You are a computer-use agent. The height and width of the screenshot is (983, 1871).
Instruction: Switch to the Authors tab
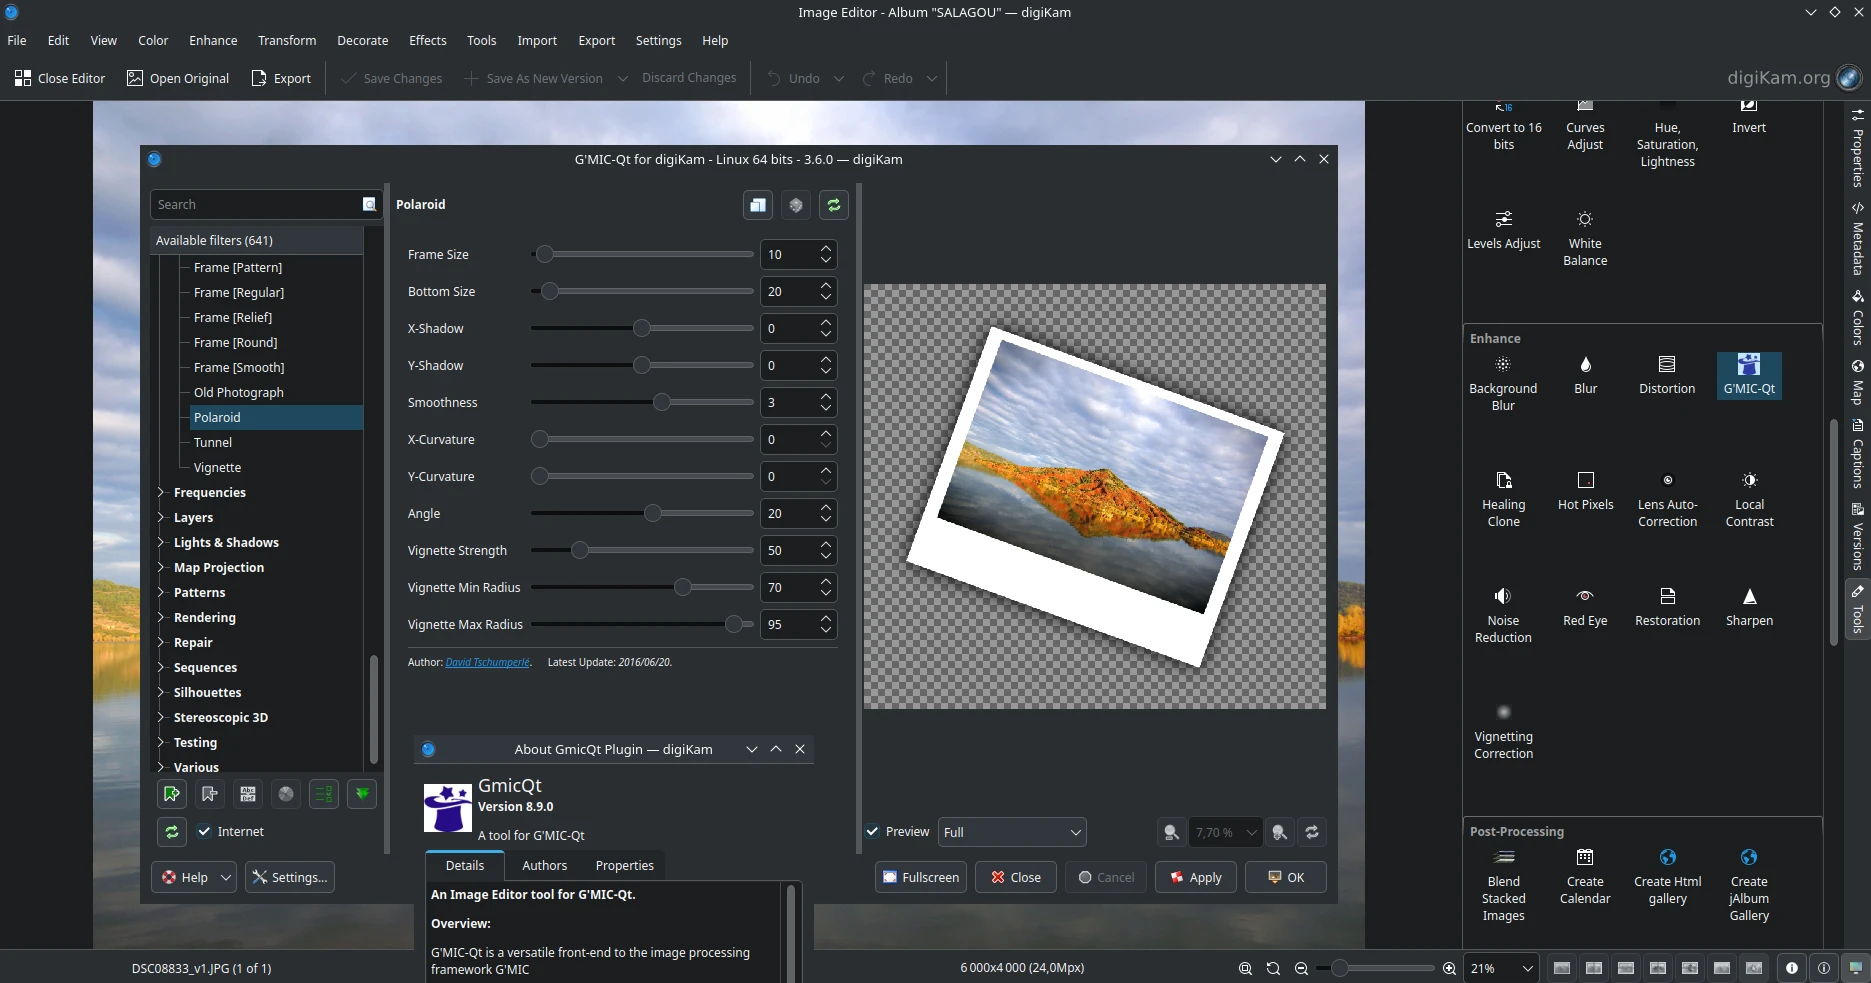pyautogui.click(x=544, y=865)
